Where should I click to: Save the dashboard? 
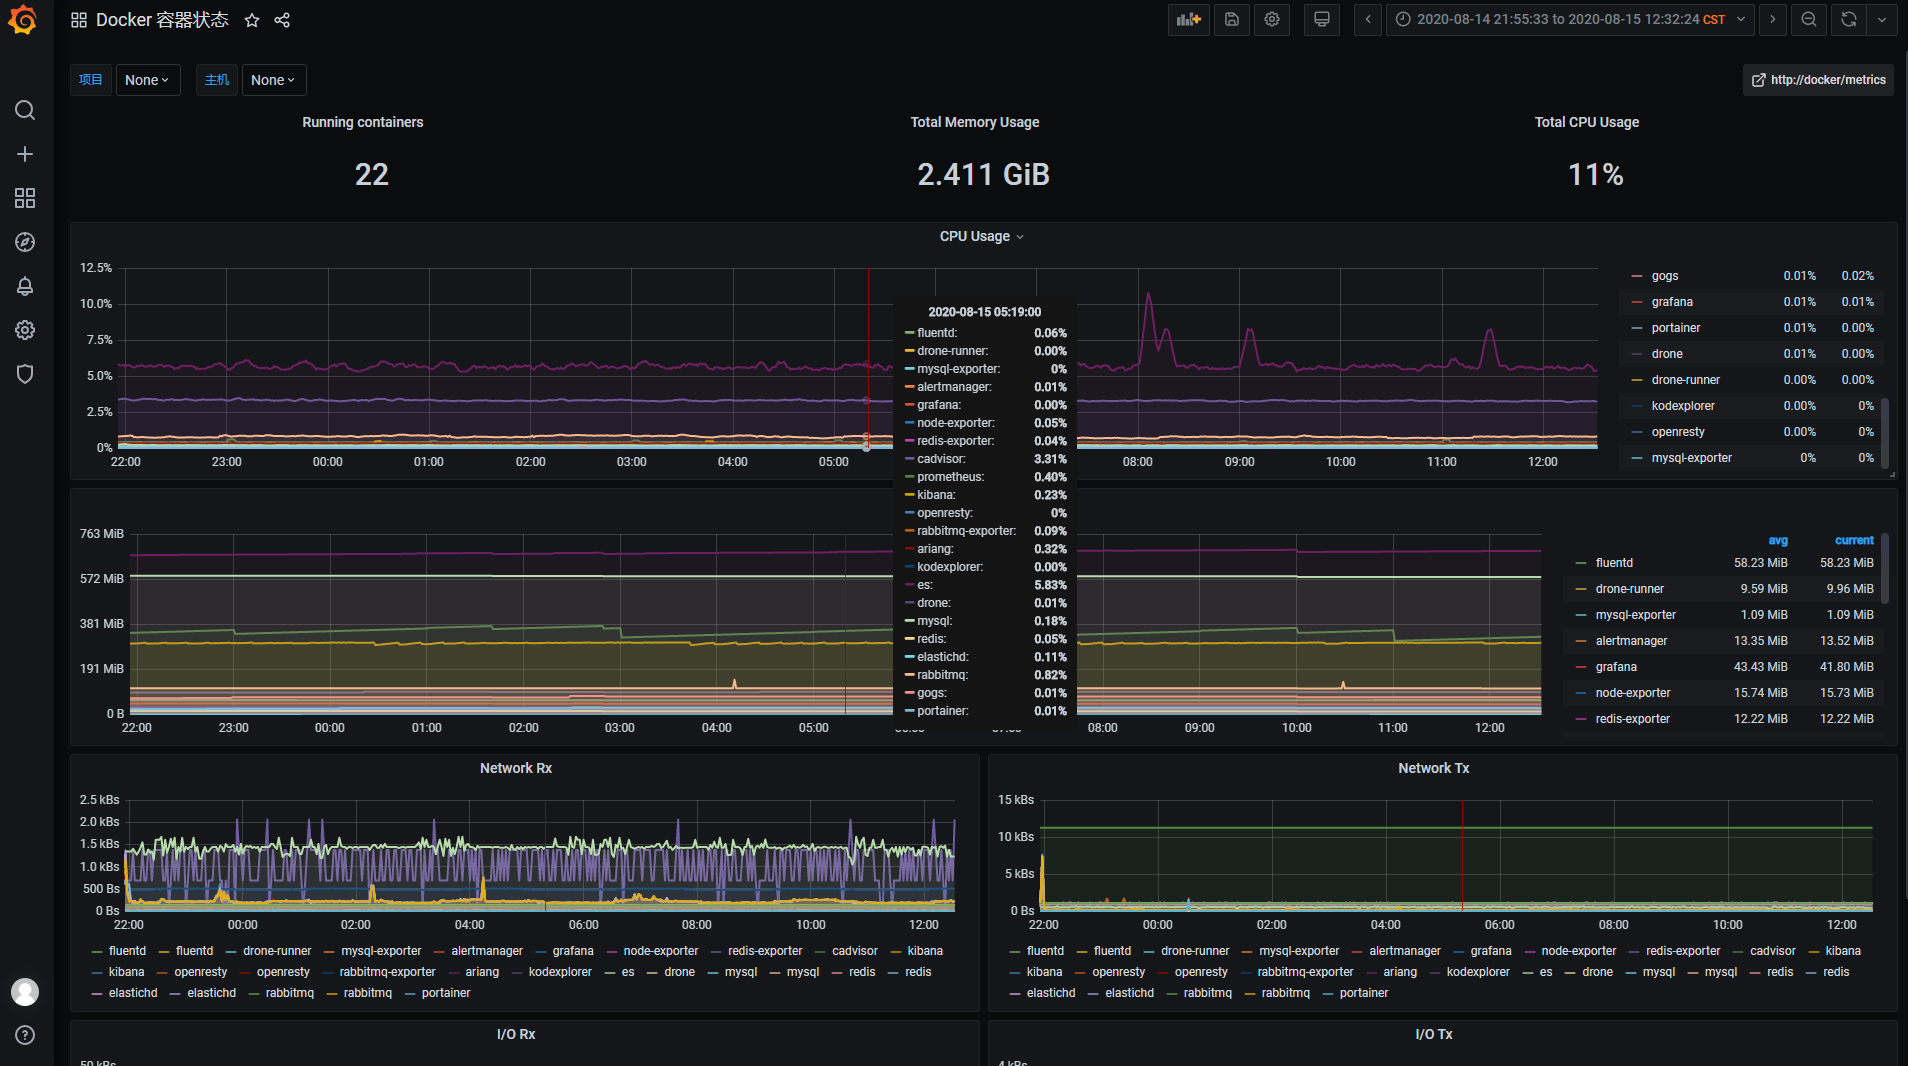(x=1231, y=19)
